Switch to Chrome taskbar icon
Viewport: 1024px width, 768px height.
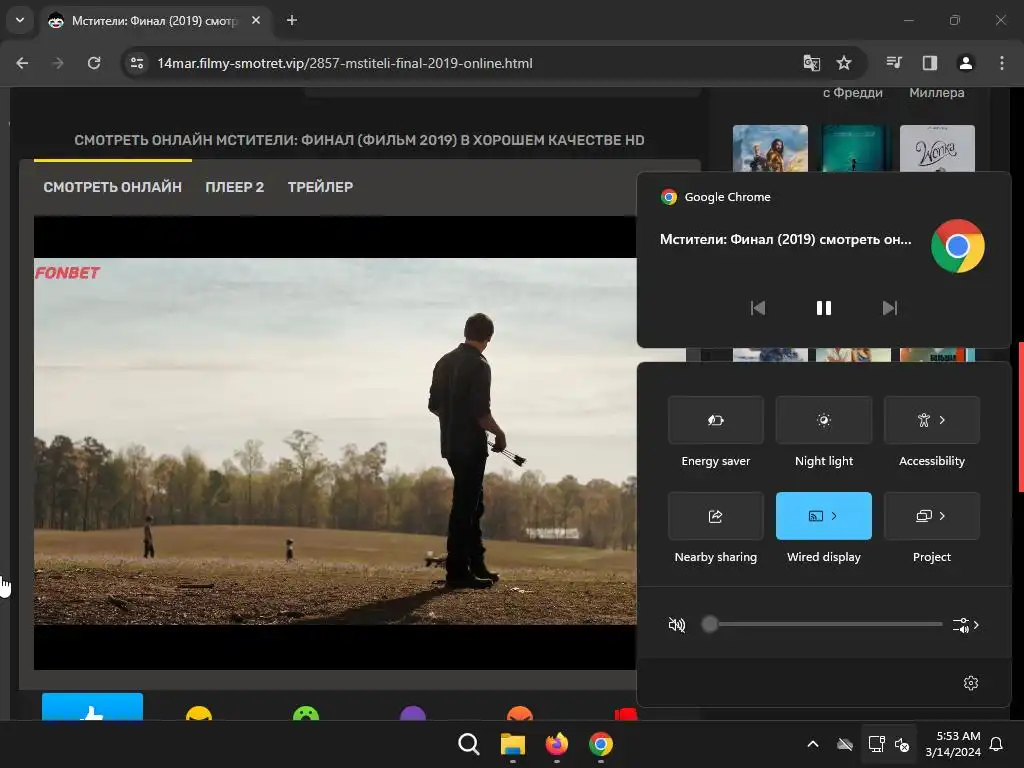pos(601,744)
